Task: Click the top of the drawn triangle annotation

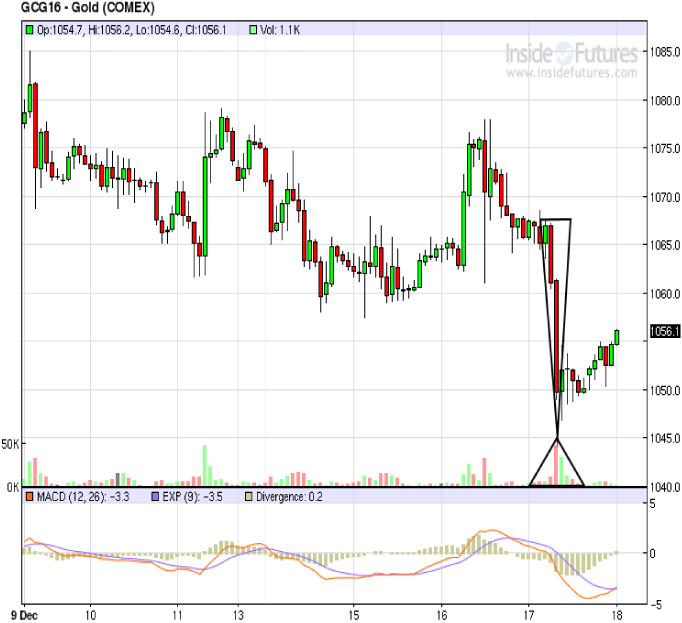Action: (x=554, y=220)
